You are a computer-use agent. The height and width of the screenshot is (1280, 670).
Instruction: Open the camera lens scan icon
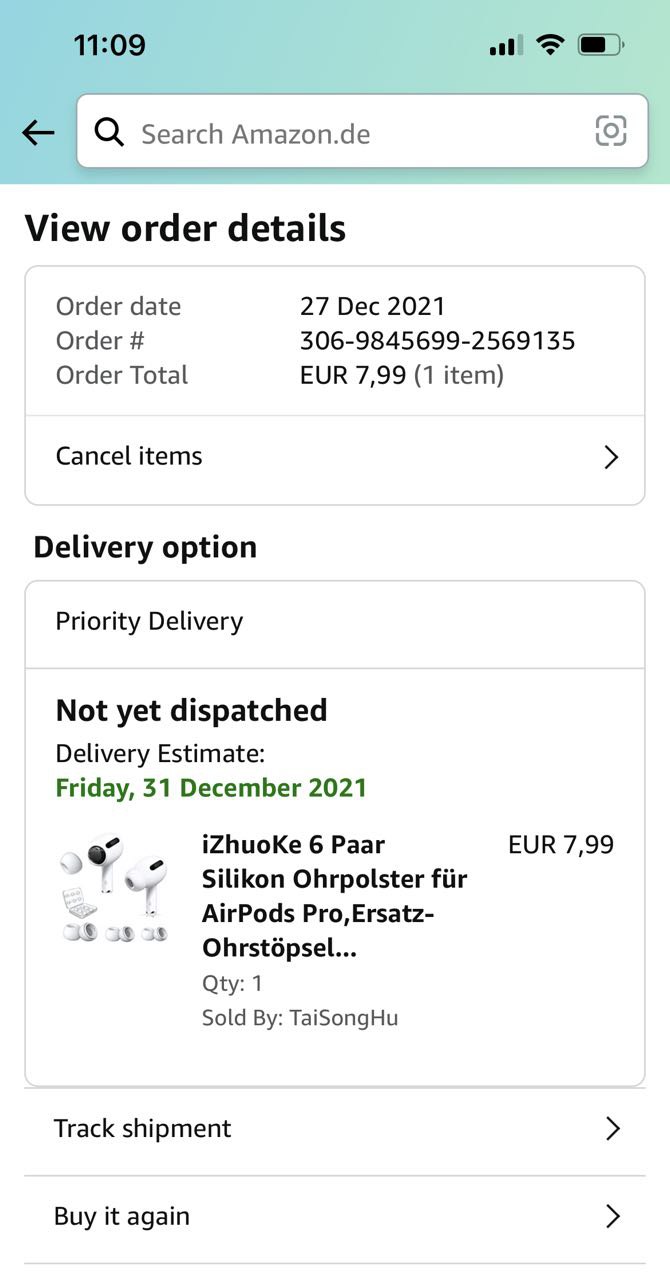pos(610,131)
